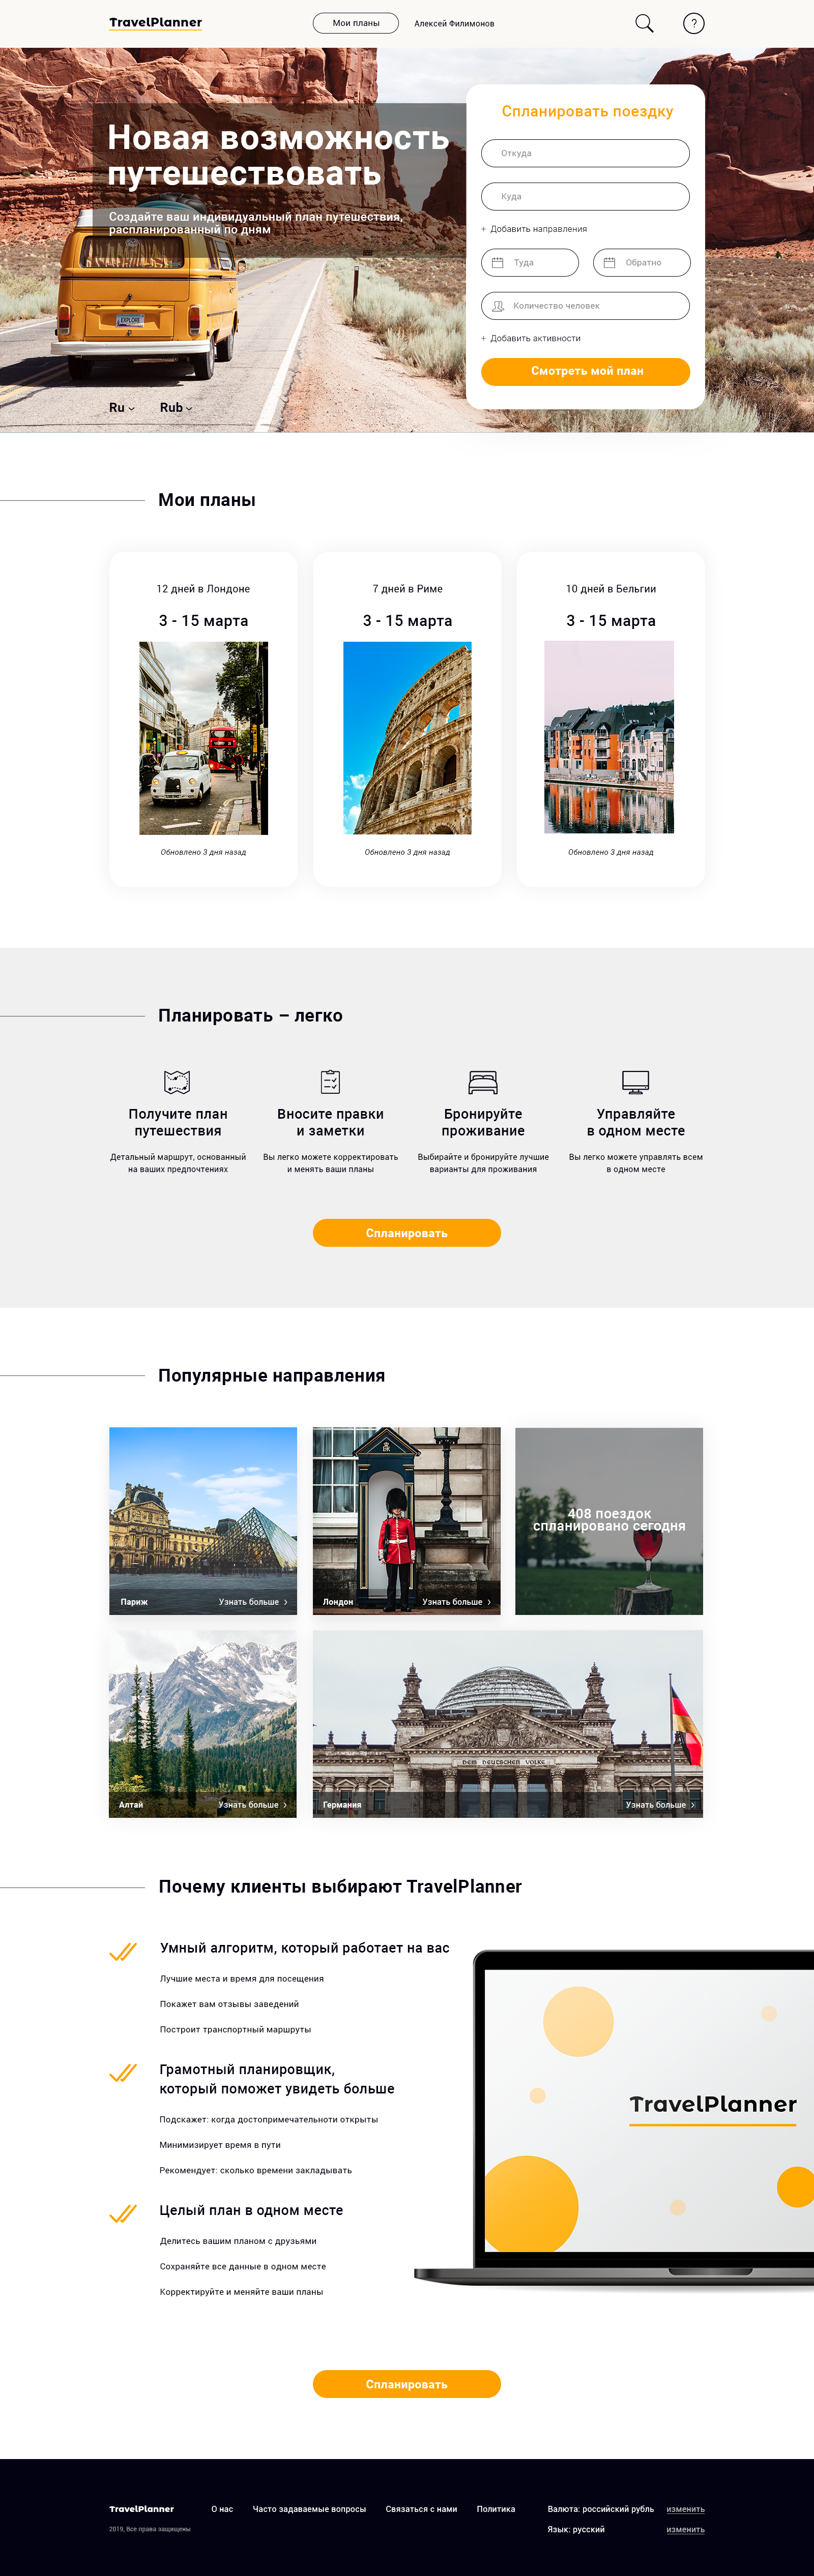Click the TravelPlanner logo in footer
The image size is (814, 2576).
point(141,2508)
